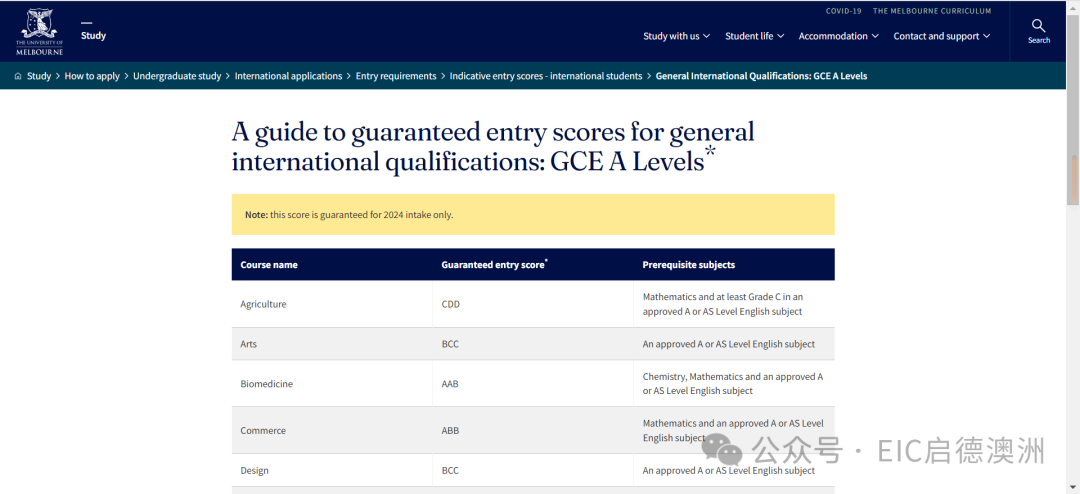Click the University of Melbourne logo
1080x494 pixels.
(39, 31)
